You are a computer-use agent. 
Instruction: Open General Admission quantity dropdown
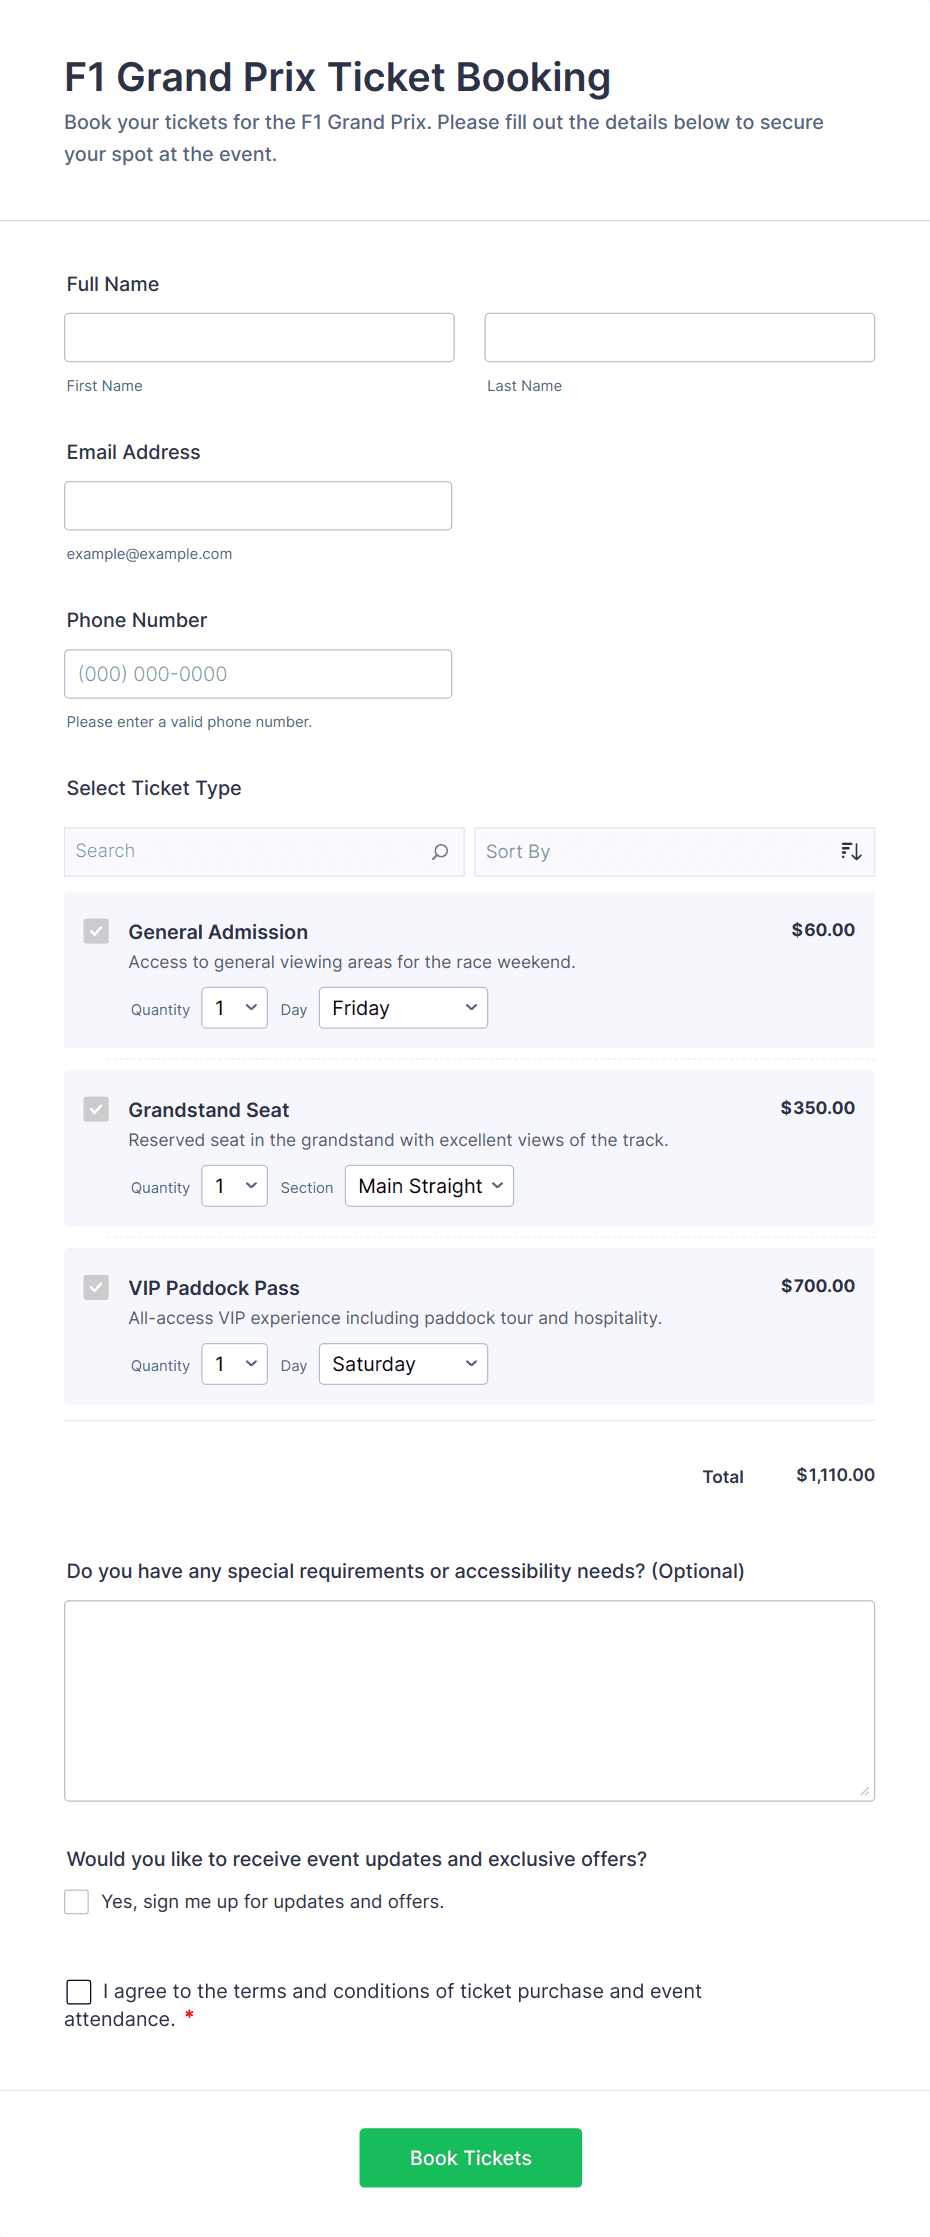pyautogui.click(x=234, y=1008)
